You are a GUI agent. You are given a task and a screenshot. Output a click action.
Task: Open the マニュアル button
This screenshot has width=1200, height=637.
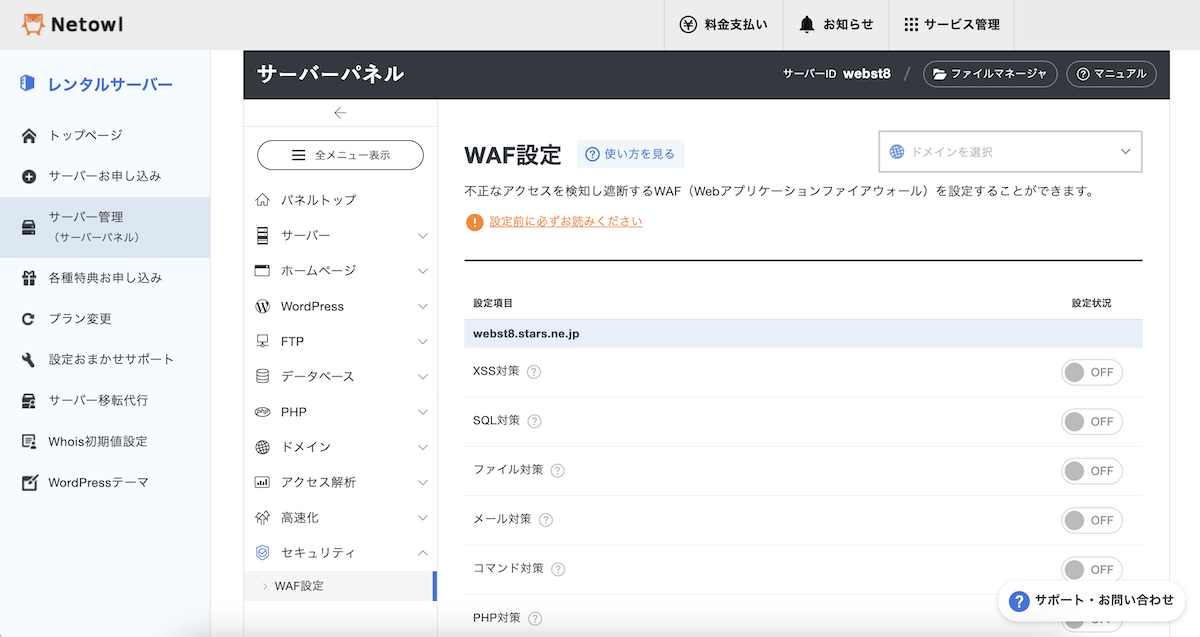(1112, 74)
